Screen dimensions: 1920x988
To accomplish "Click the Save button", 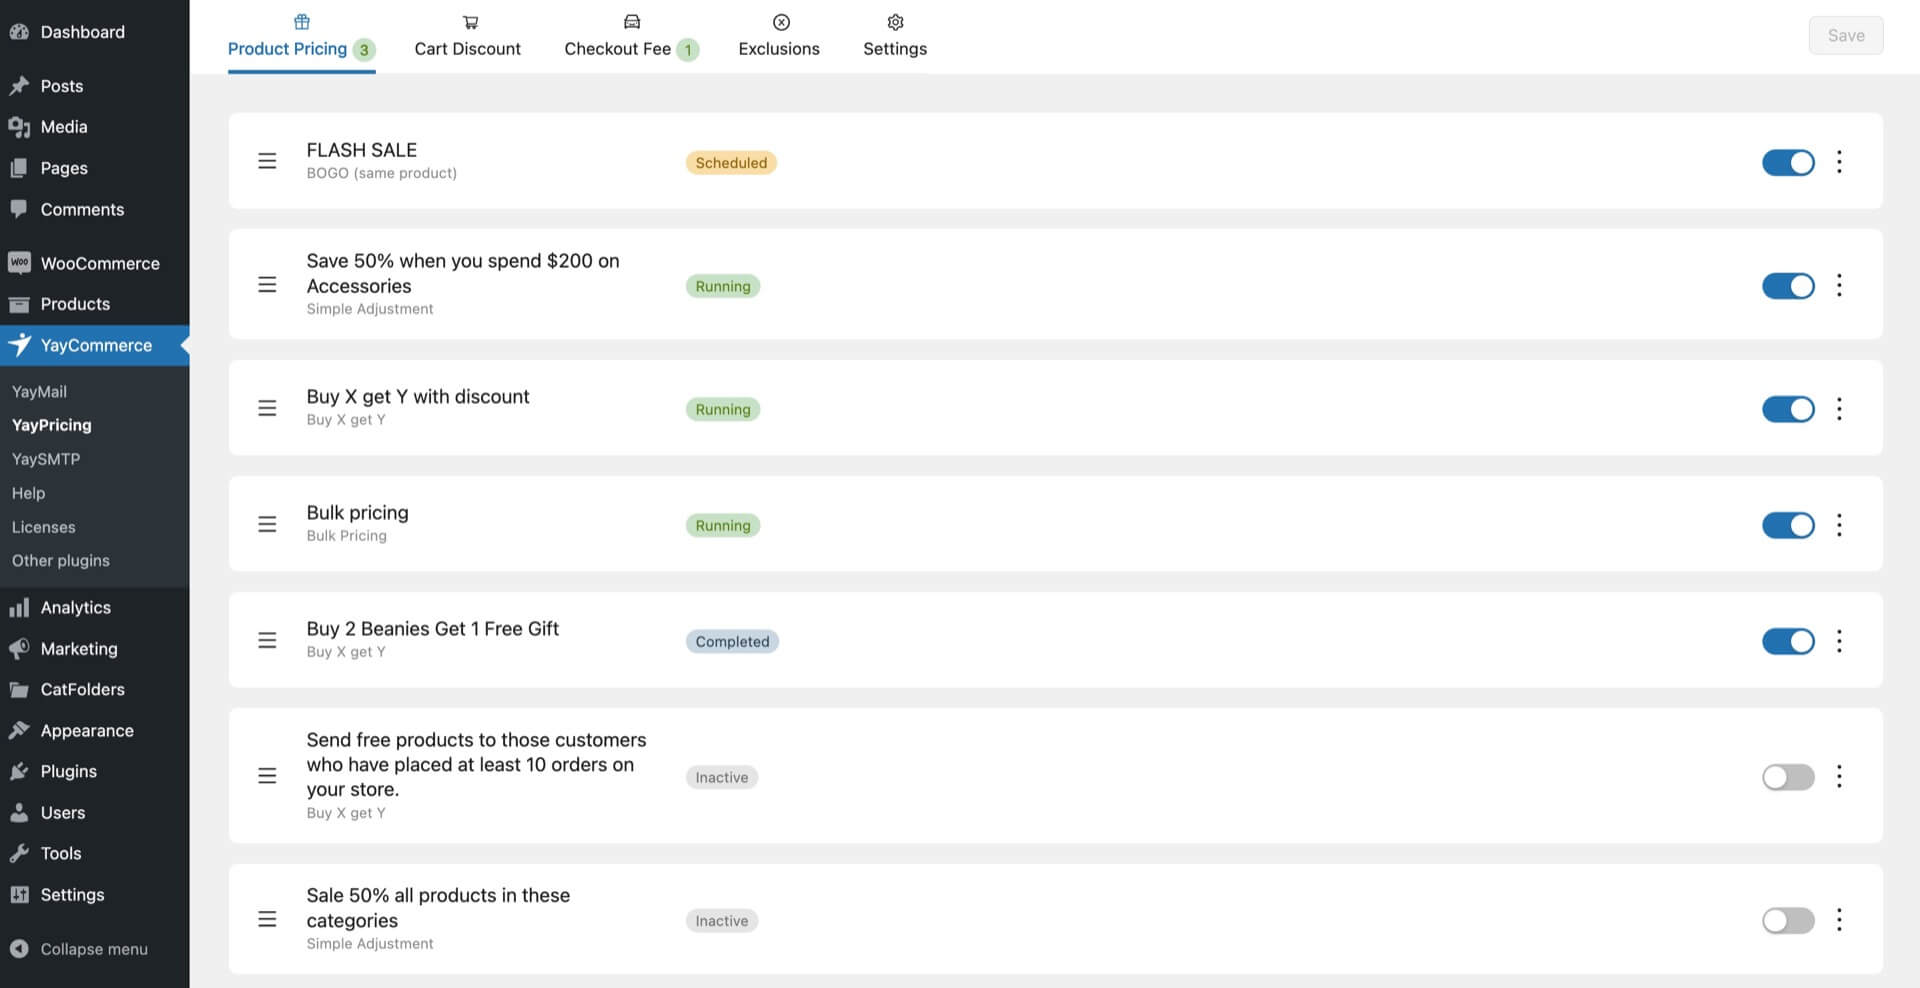I will point(1845,35).
